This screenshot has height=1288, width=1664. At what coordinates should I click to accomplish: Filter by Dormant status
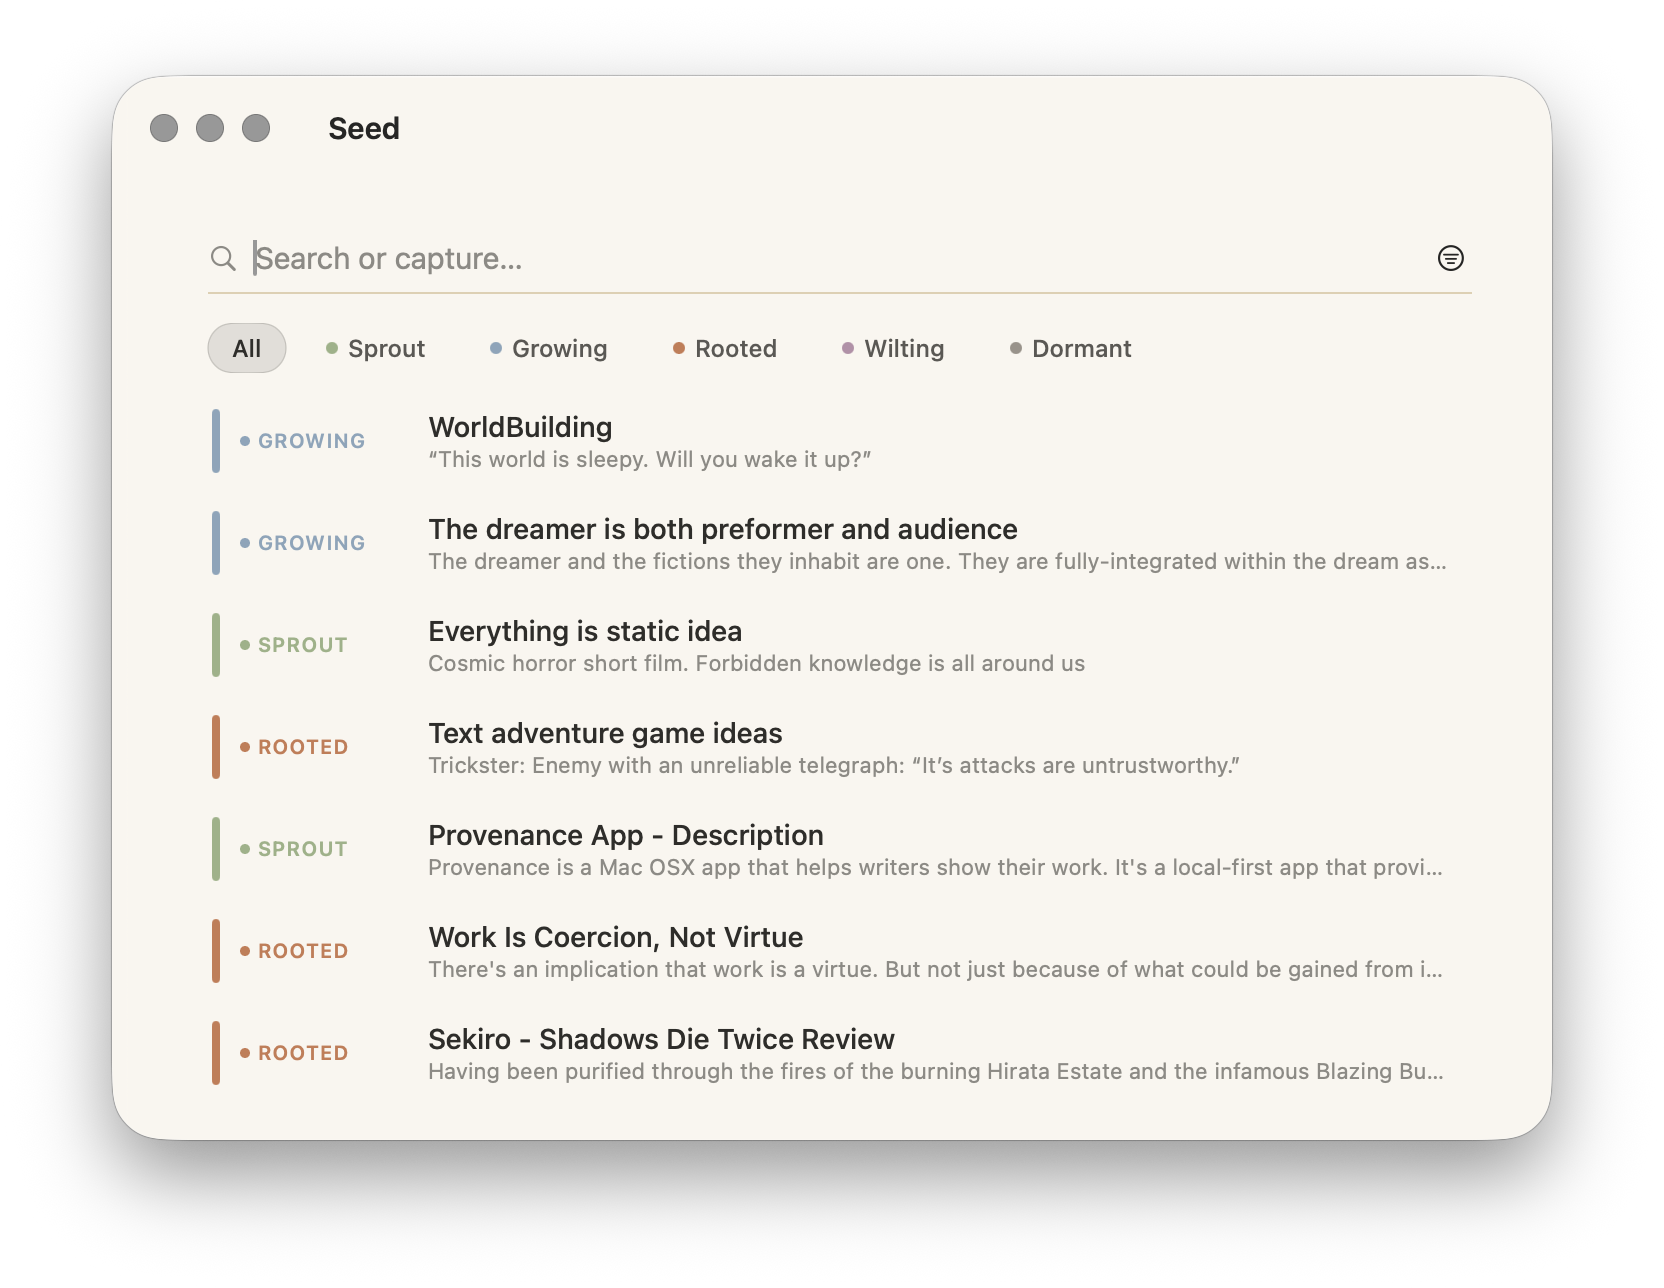click(1071, 348)
